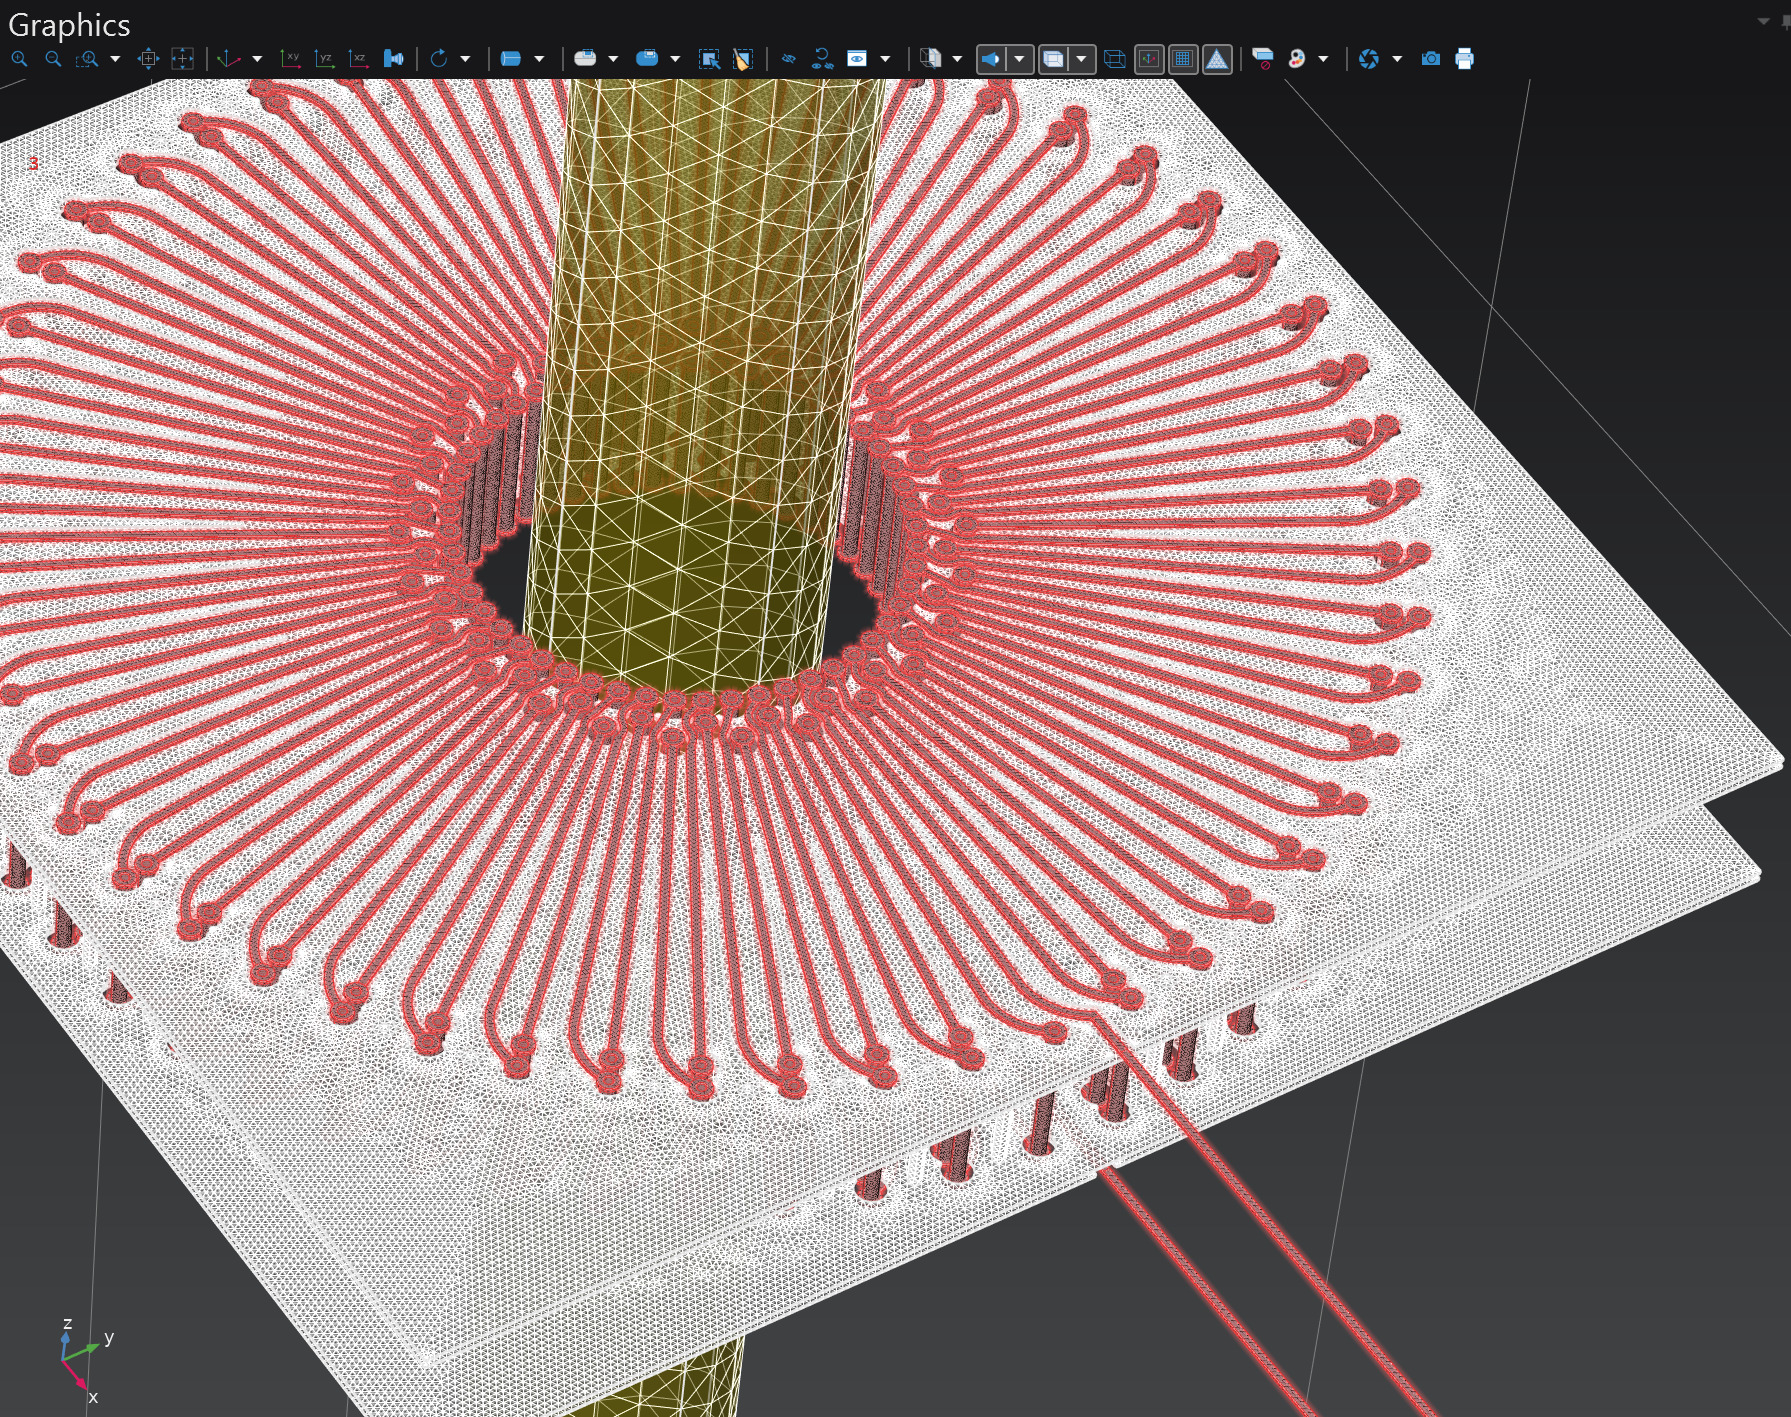Switch to the YZ plane view
The width and height of the screenshot is (1791, 1417).
(324, 59)
